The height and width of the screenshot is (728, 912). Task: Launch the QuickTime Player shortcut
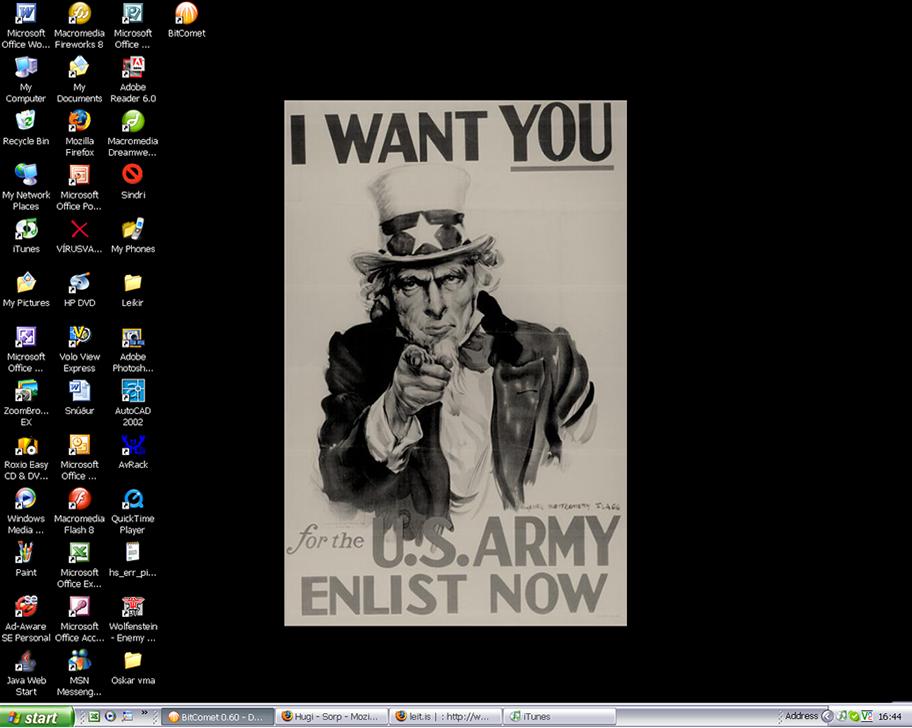pos(133,512)
